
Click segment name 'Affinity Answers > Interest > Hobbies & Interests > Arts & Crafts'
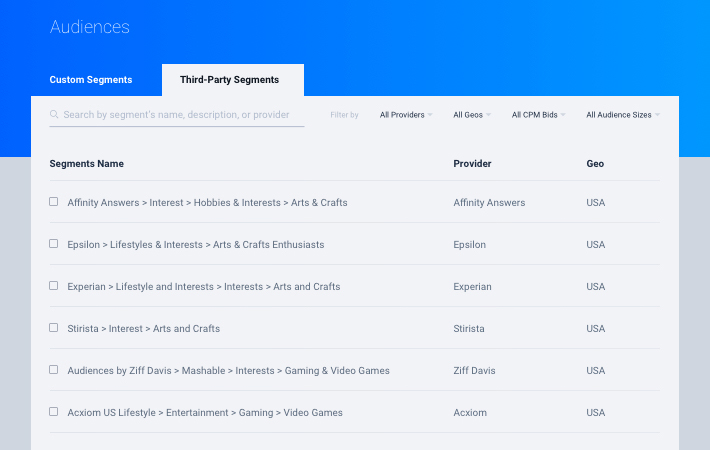207,202
